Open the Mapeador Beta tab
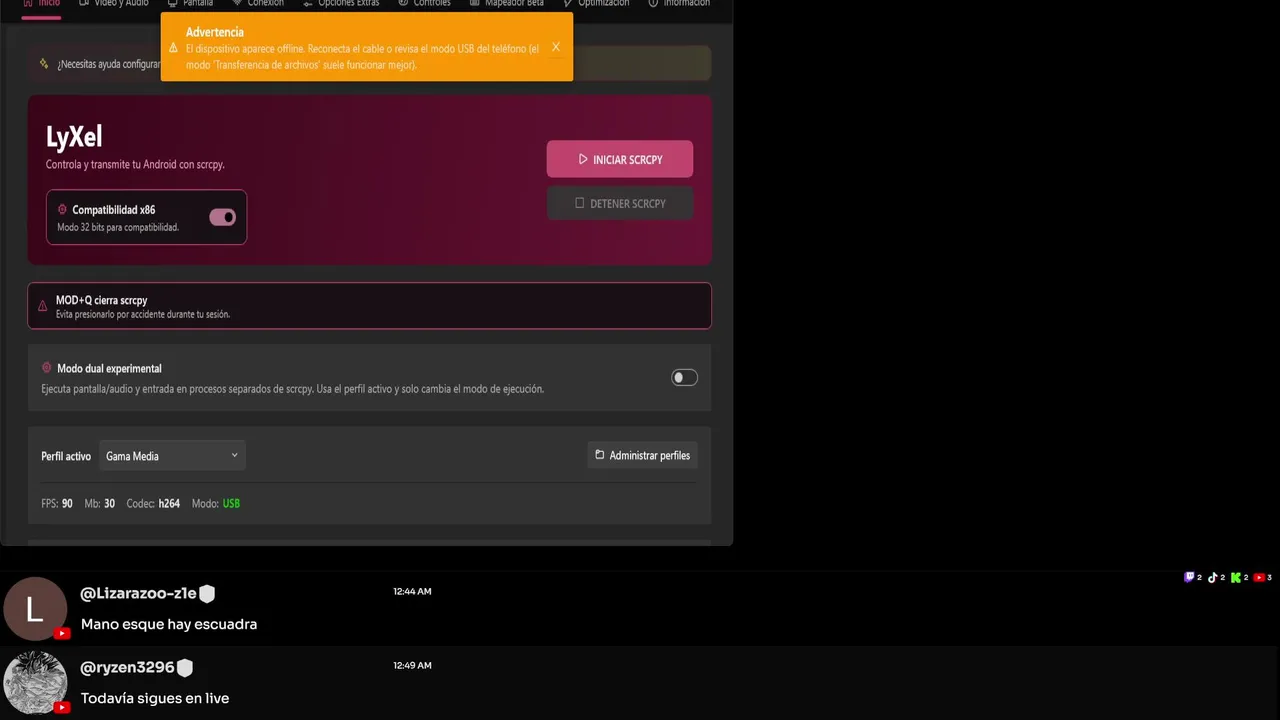The image size is (1280, 720). coord(507,4)
